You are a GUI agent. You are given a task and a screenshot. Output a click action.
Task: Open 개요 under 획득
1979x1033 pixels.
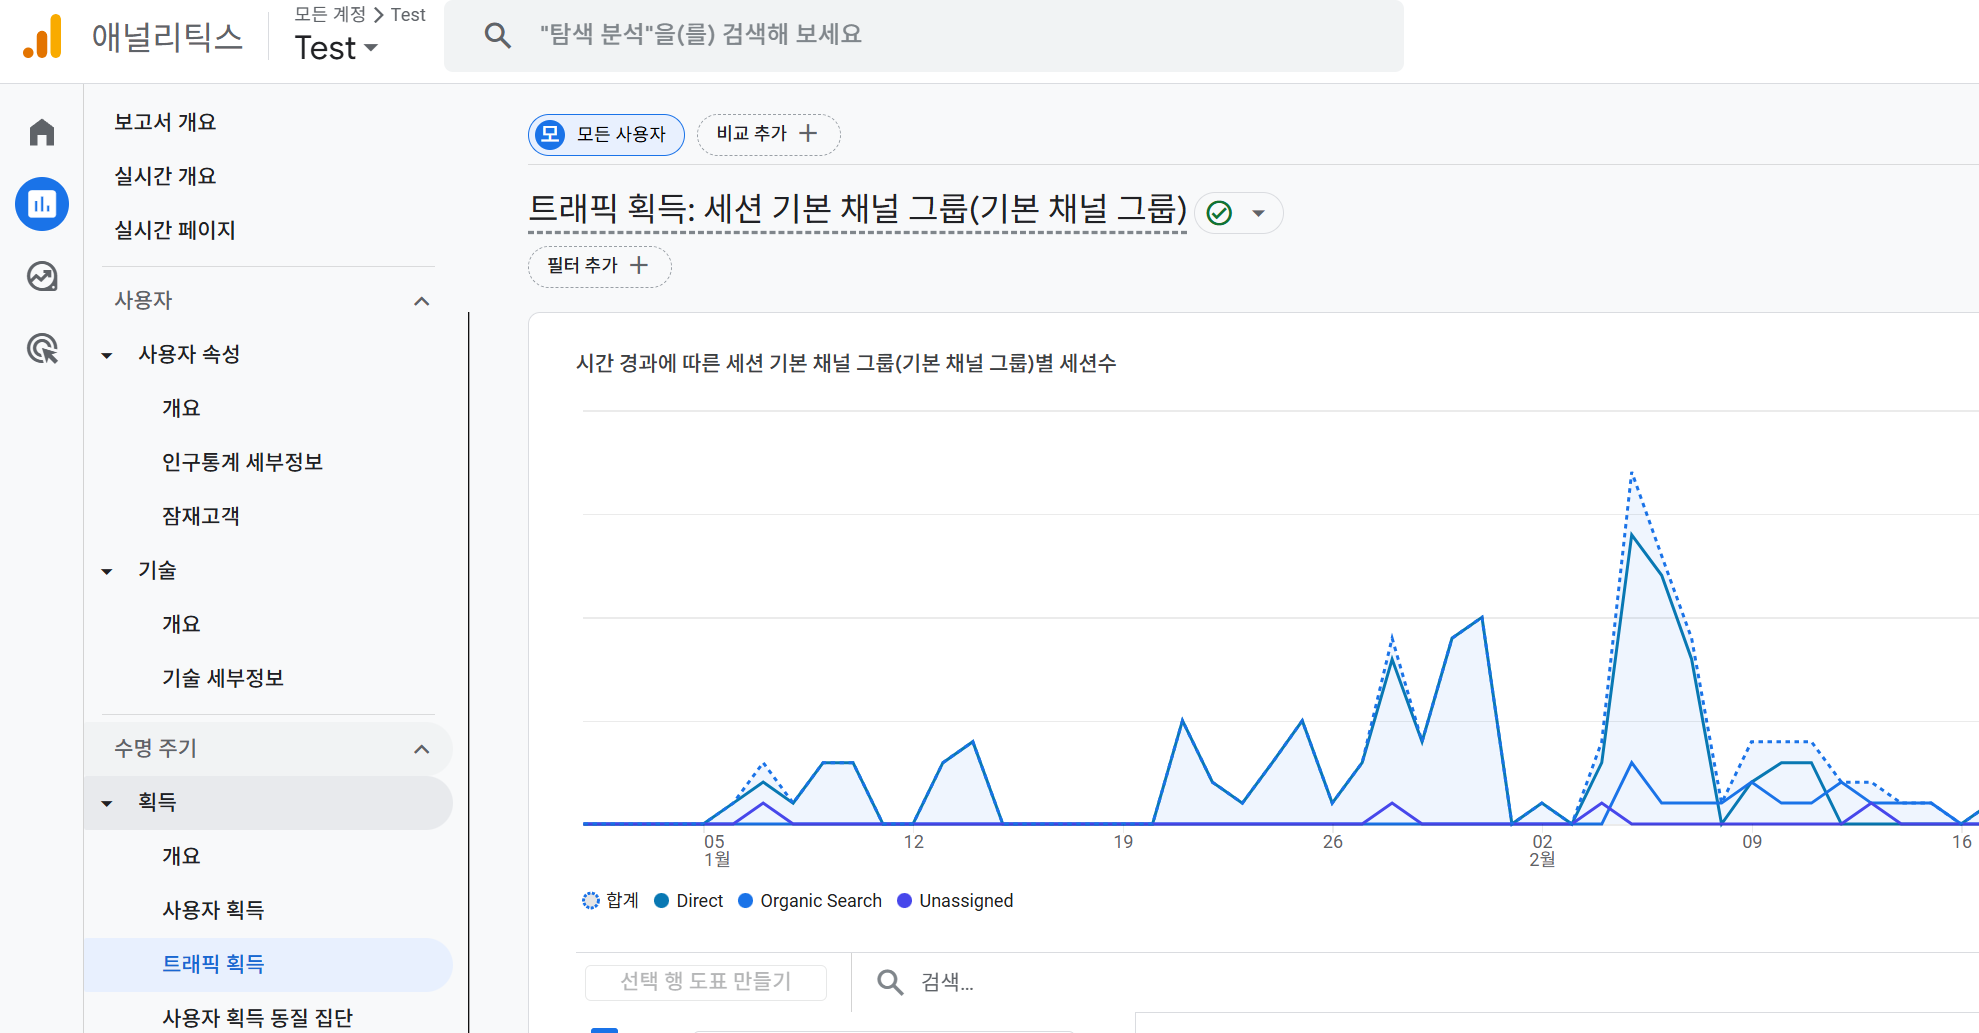181,856
